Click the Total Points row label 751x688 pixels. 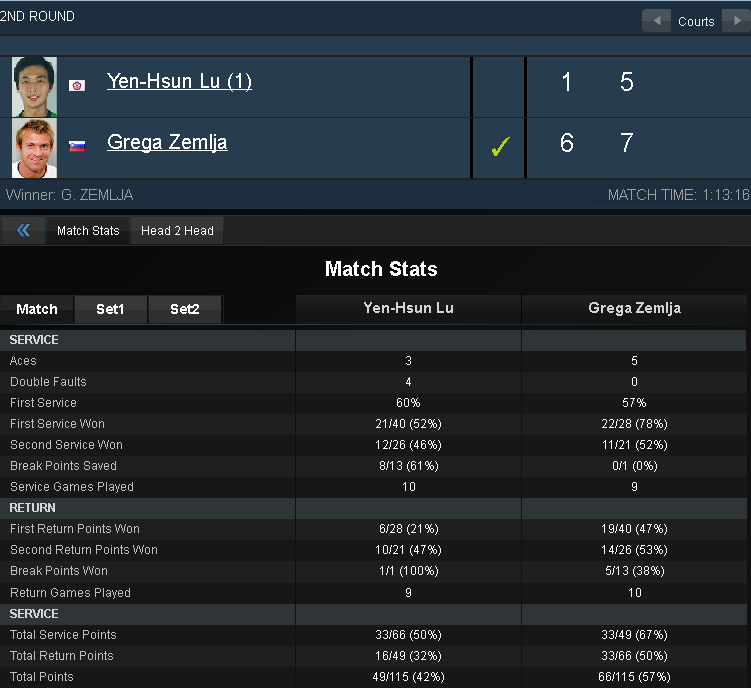pos(42,677)
